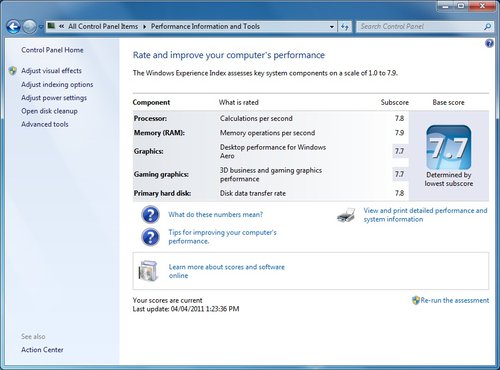The image size is (500, 370).
Task: Click the software box icon
Action: pyautogui.click(x=148, y=271)
